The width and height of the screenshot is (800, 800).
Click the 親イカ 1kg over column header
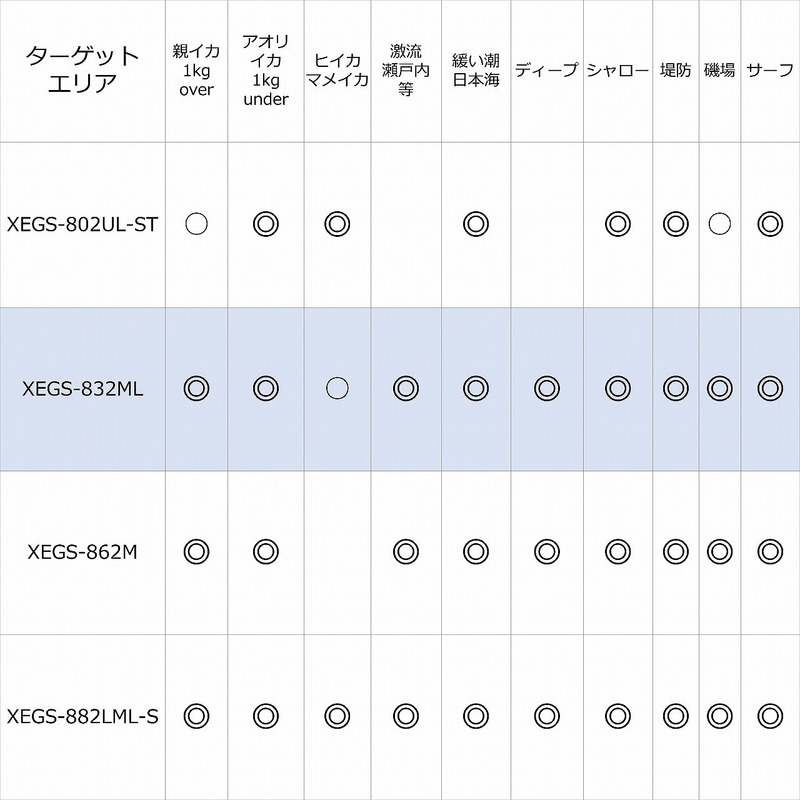click(196, 69)
